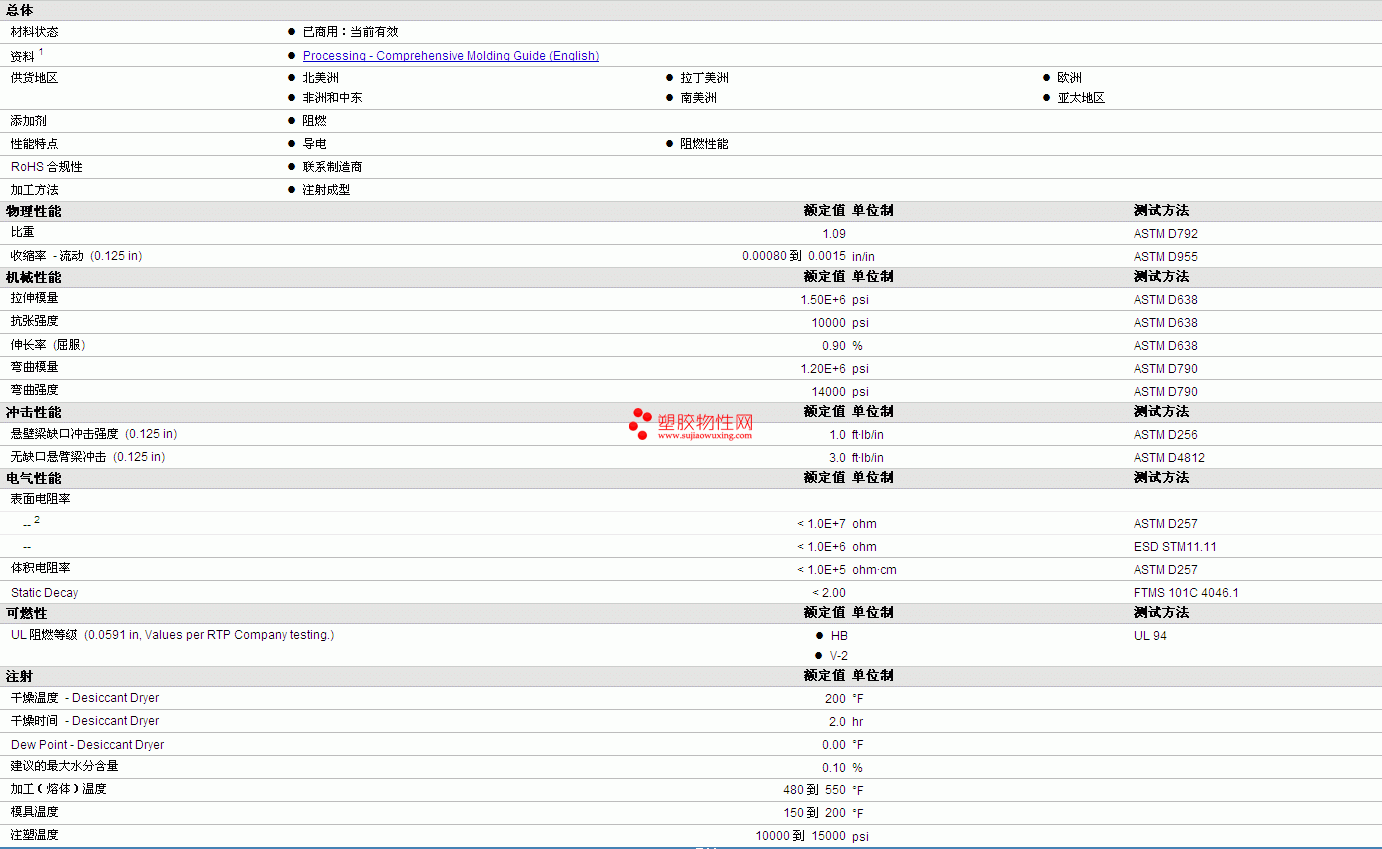
Task: Click the < 1.0E+6 surface resistivity value
Action: tap(822, 547)
